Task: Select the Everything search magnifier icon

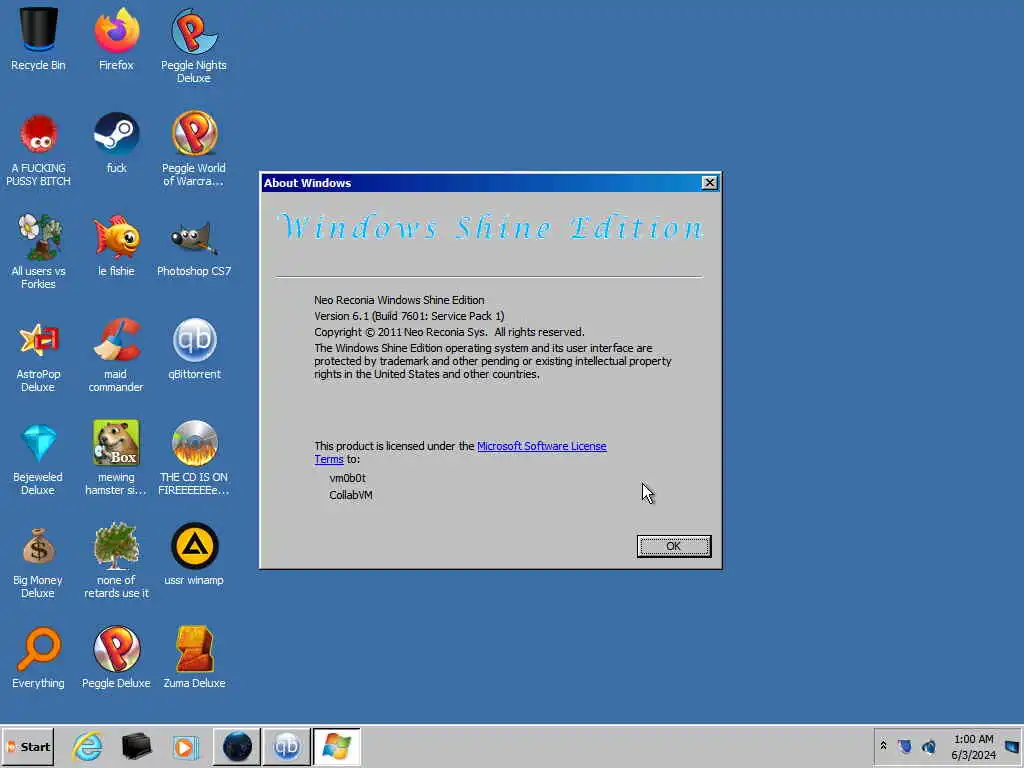Action: click(x=39, y=657)
